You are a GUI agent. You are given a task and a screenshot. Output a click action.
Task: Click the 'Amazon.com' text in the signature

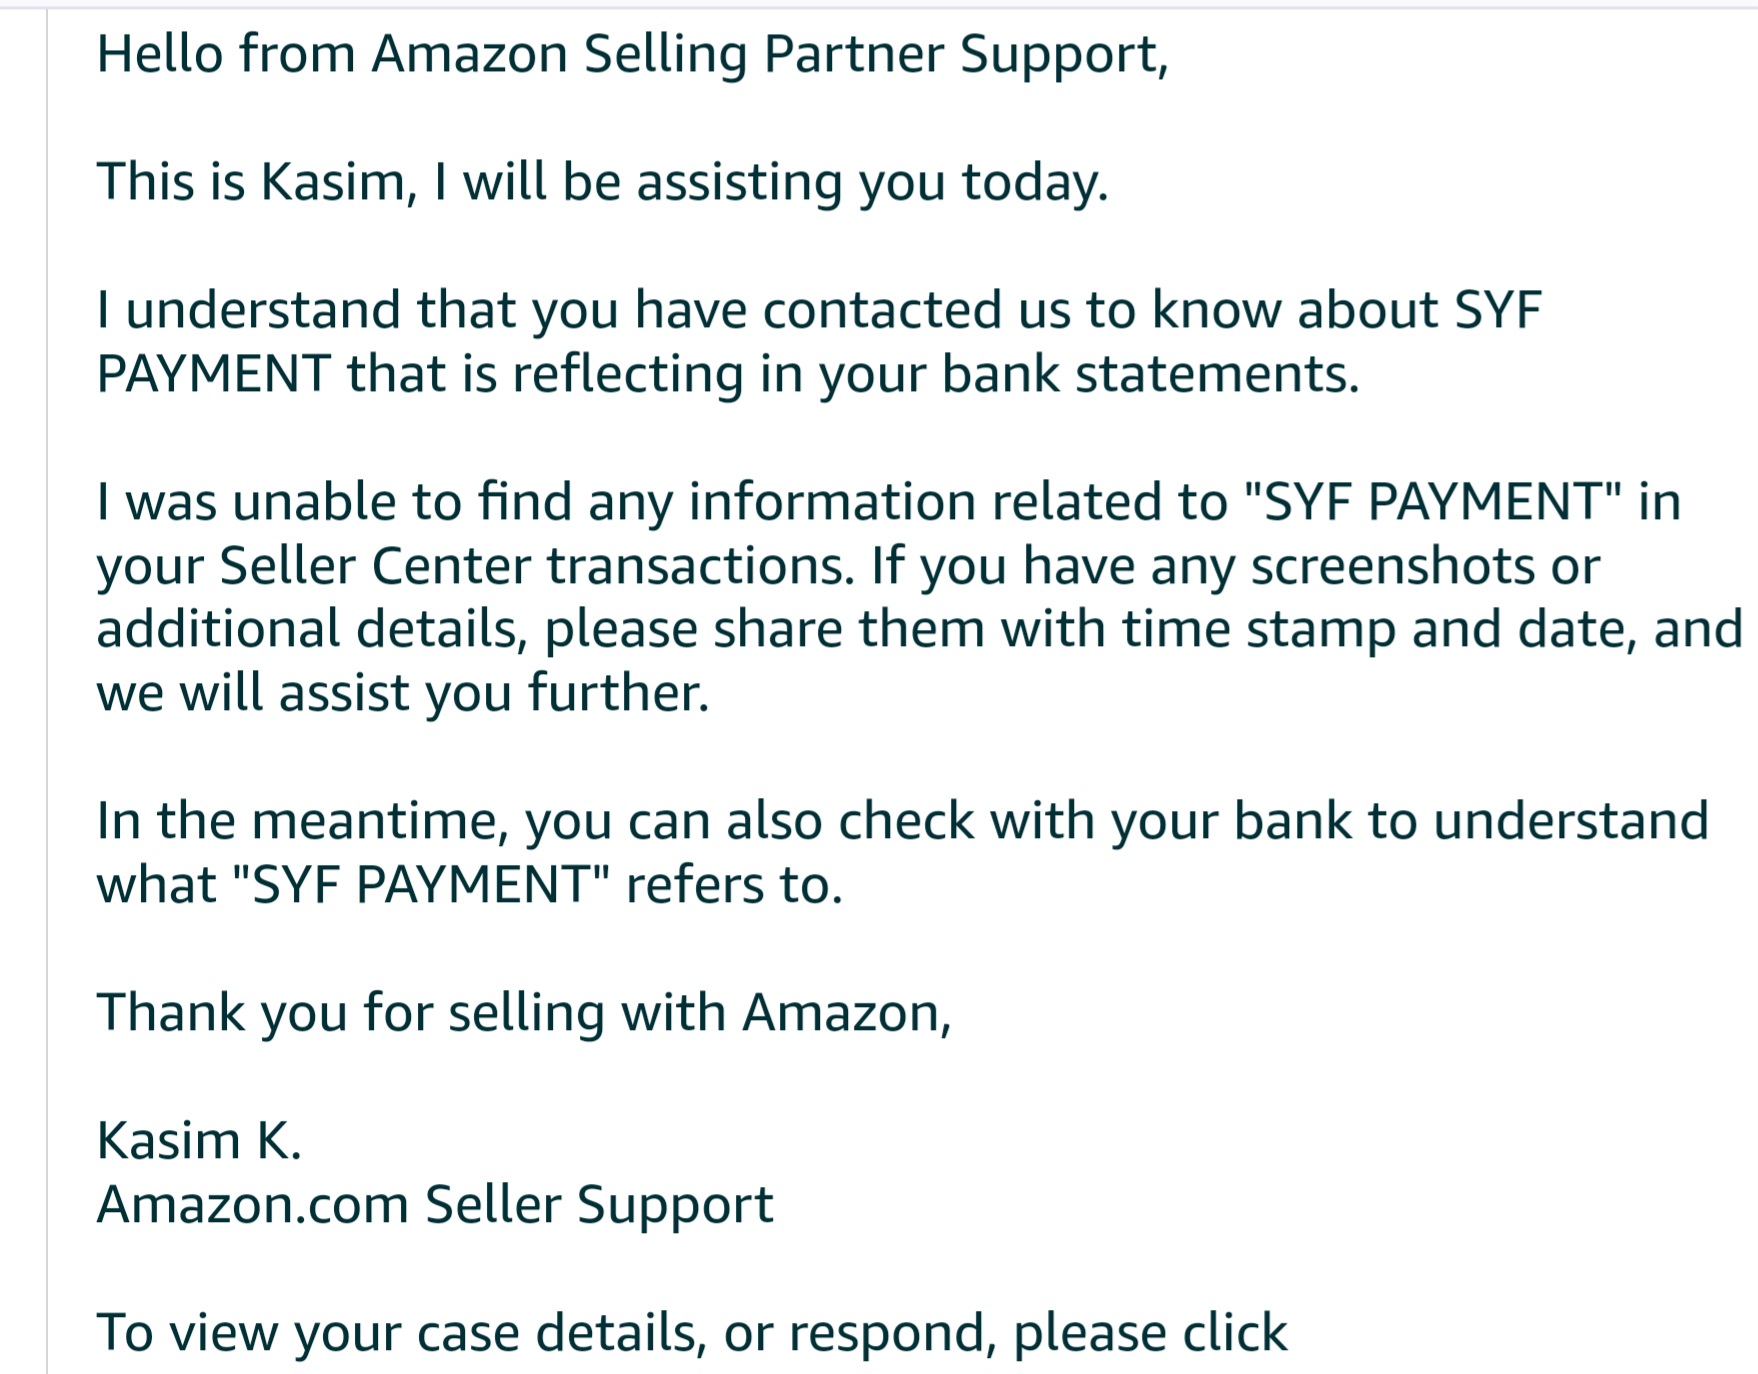(x=253, y=1205)
